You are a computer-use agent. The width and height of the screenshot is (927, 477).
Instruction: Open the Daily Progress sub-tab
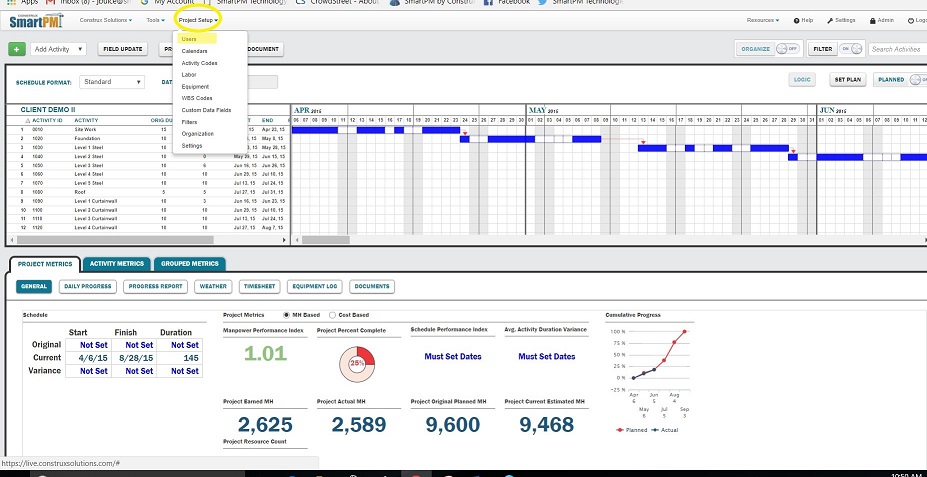coord(87,287)
